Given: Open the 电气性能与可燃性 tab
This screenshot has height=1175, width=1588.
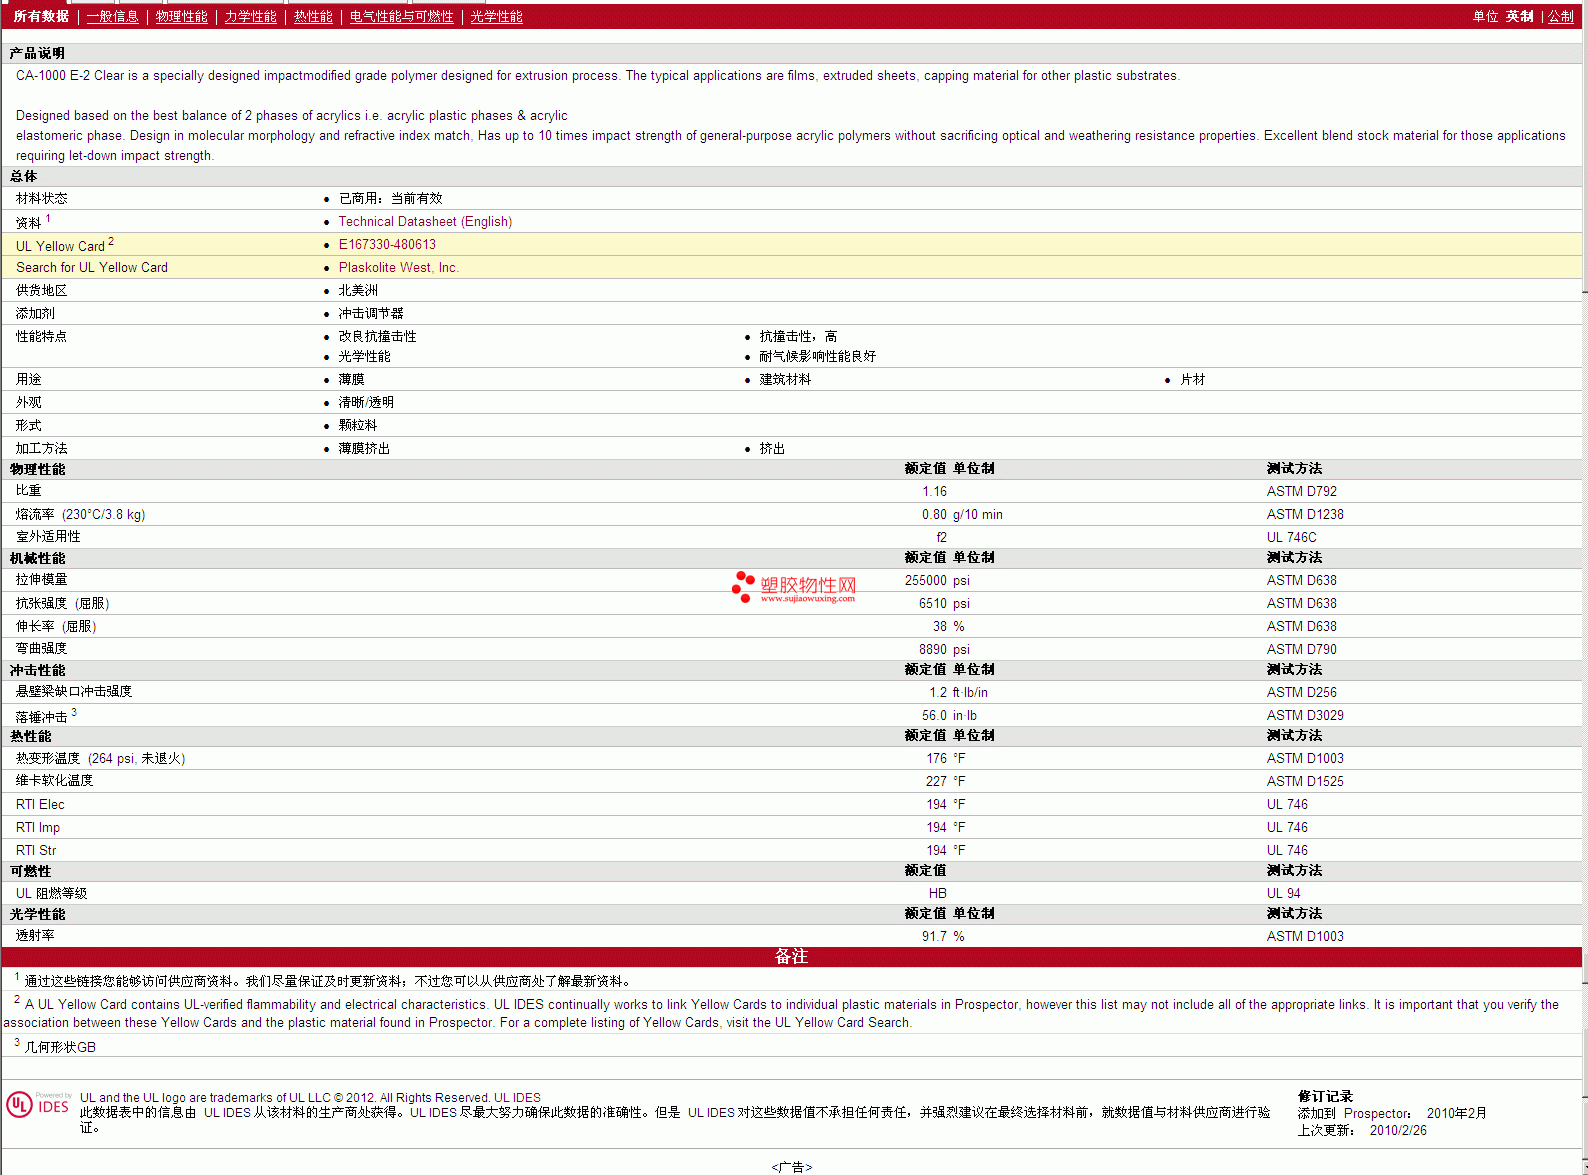Looking at the screenshot, I should point(401,17).
